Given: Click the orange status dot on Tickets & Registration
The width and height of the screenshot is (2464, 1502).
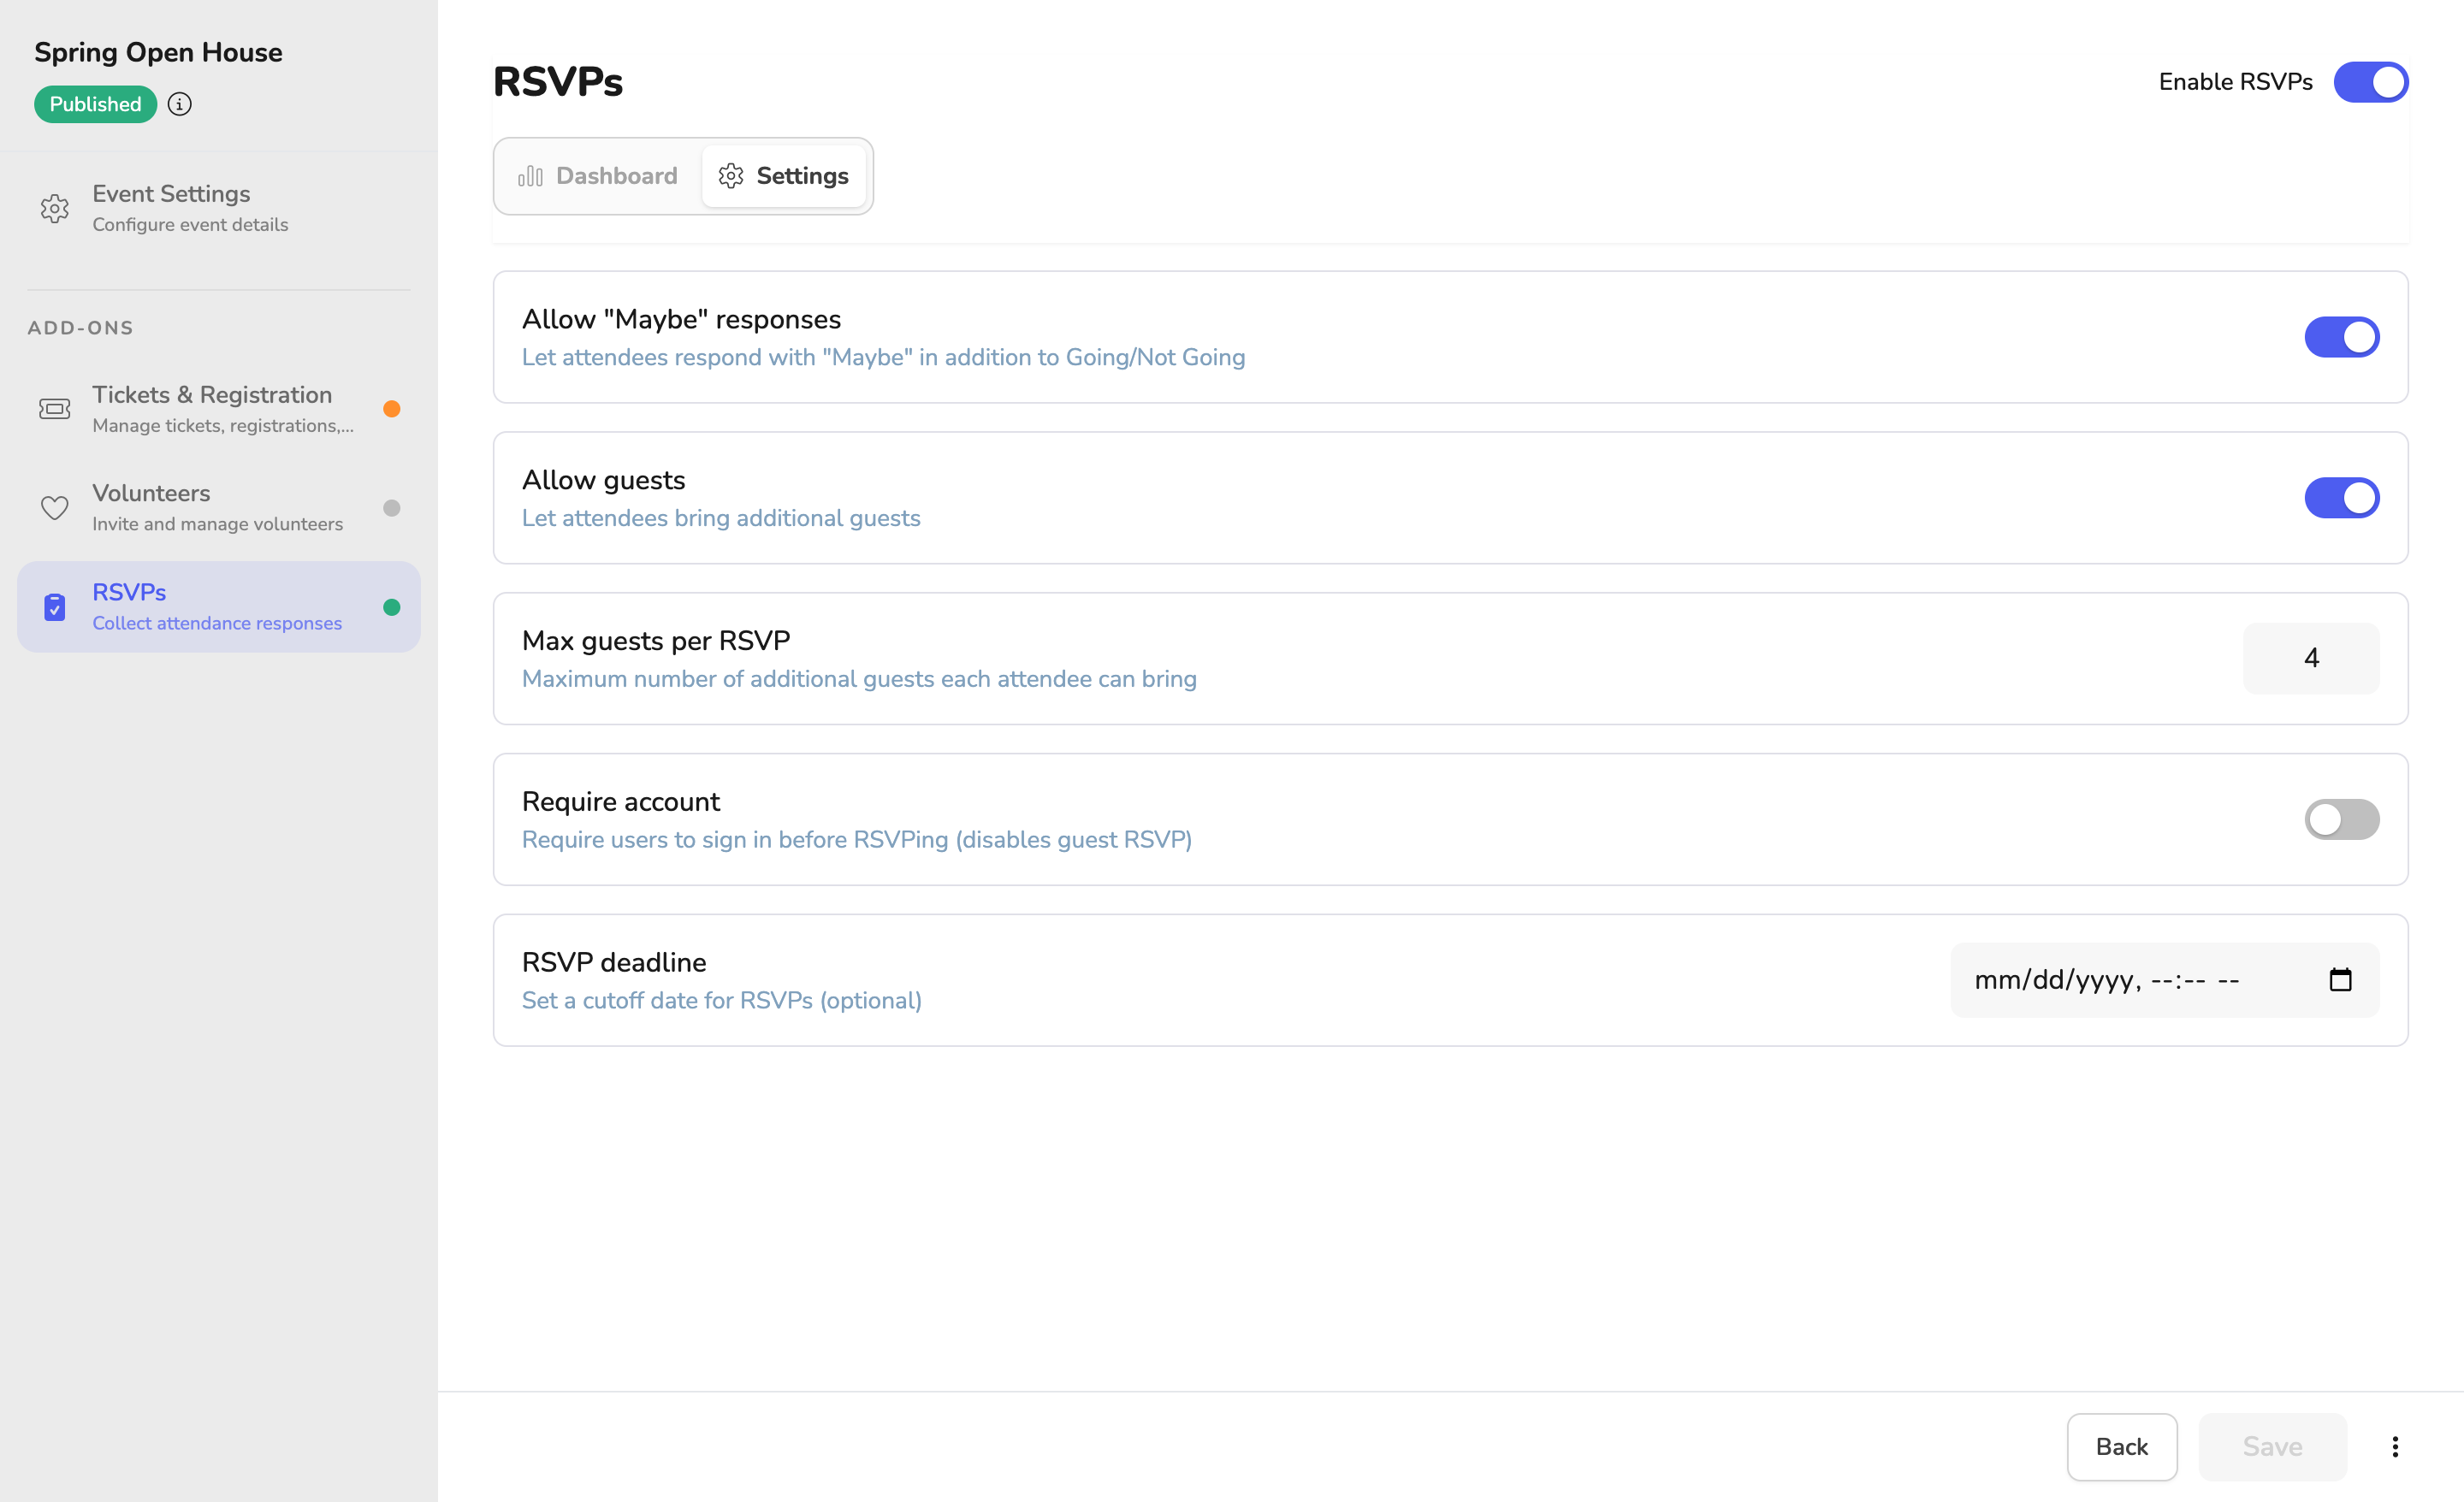Looking at the screenshot, I should tap(392, 409).
